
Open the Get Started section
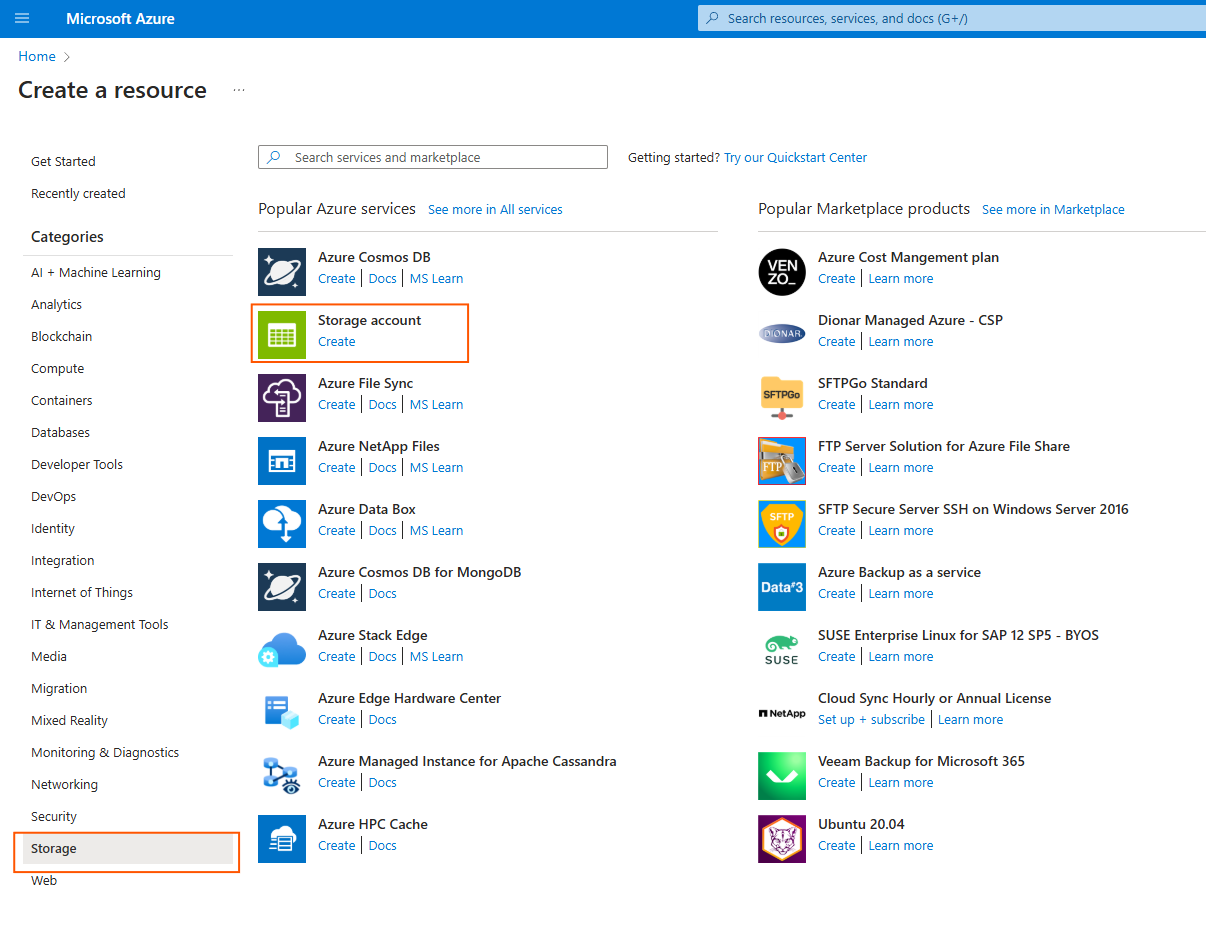[63, 161]
